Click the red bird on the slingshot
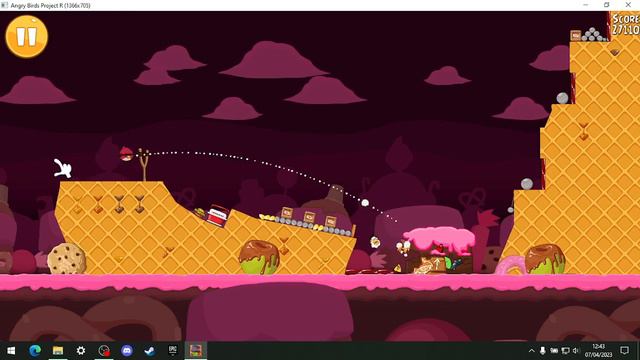640x360 pixels. (x=127, y=153)
